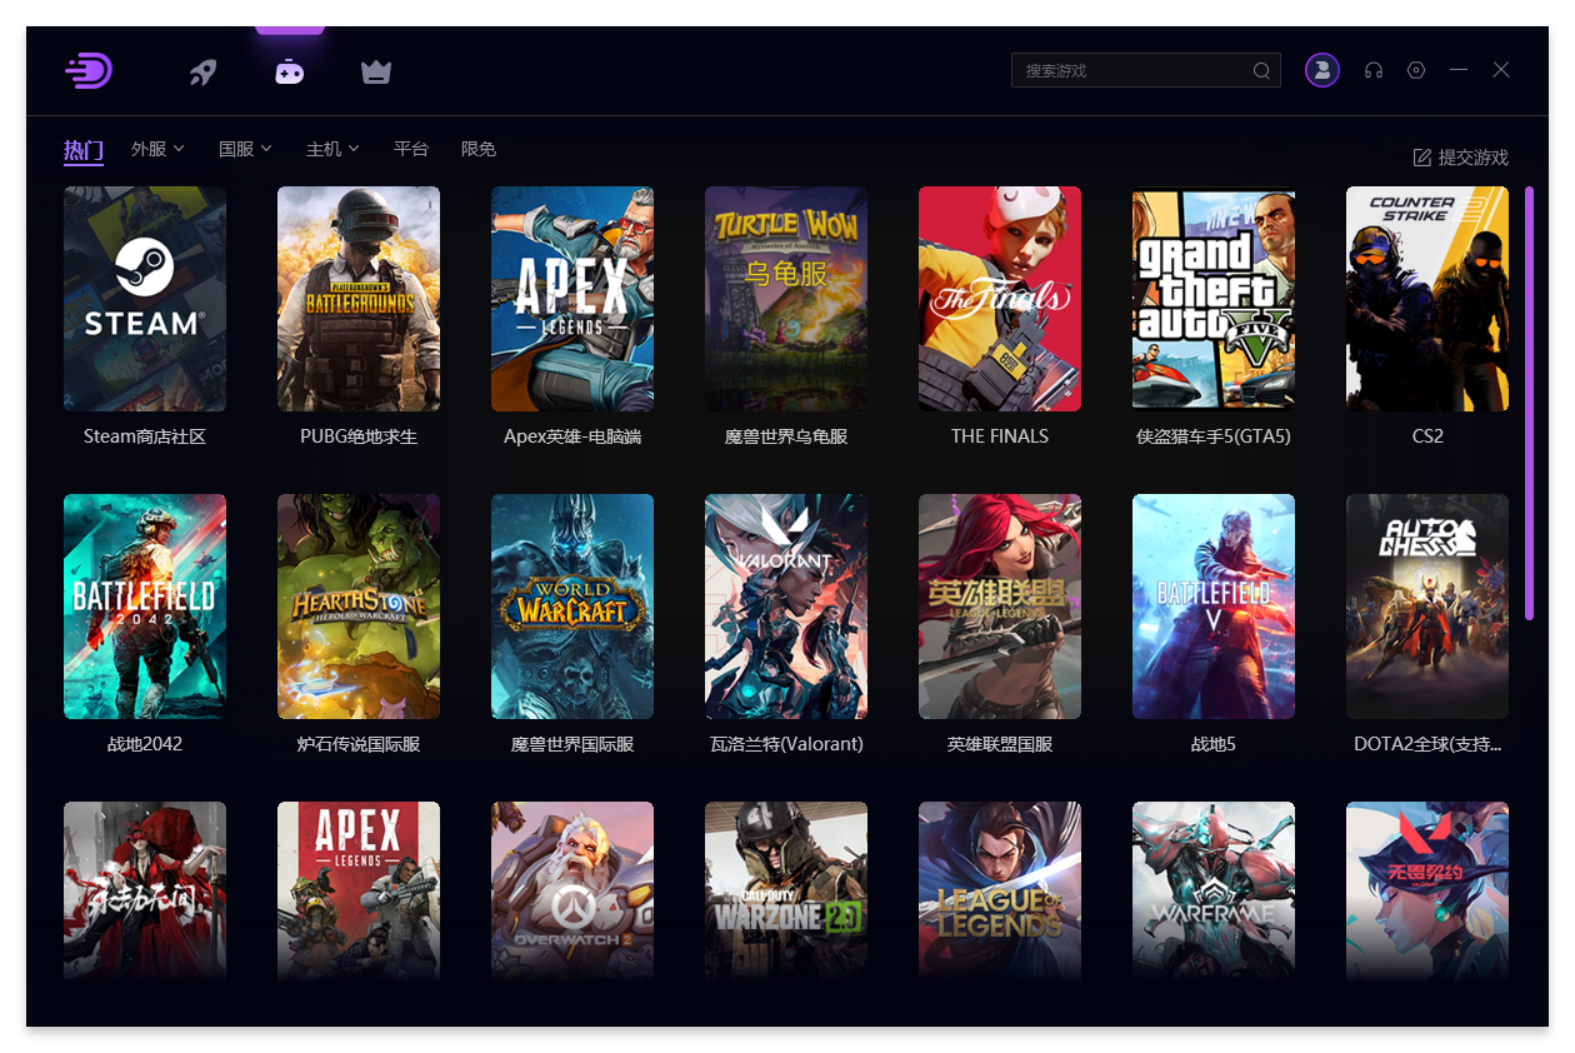Open the user profile avatar

coord(1322,70)
